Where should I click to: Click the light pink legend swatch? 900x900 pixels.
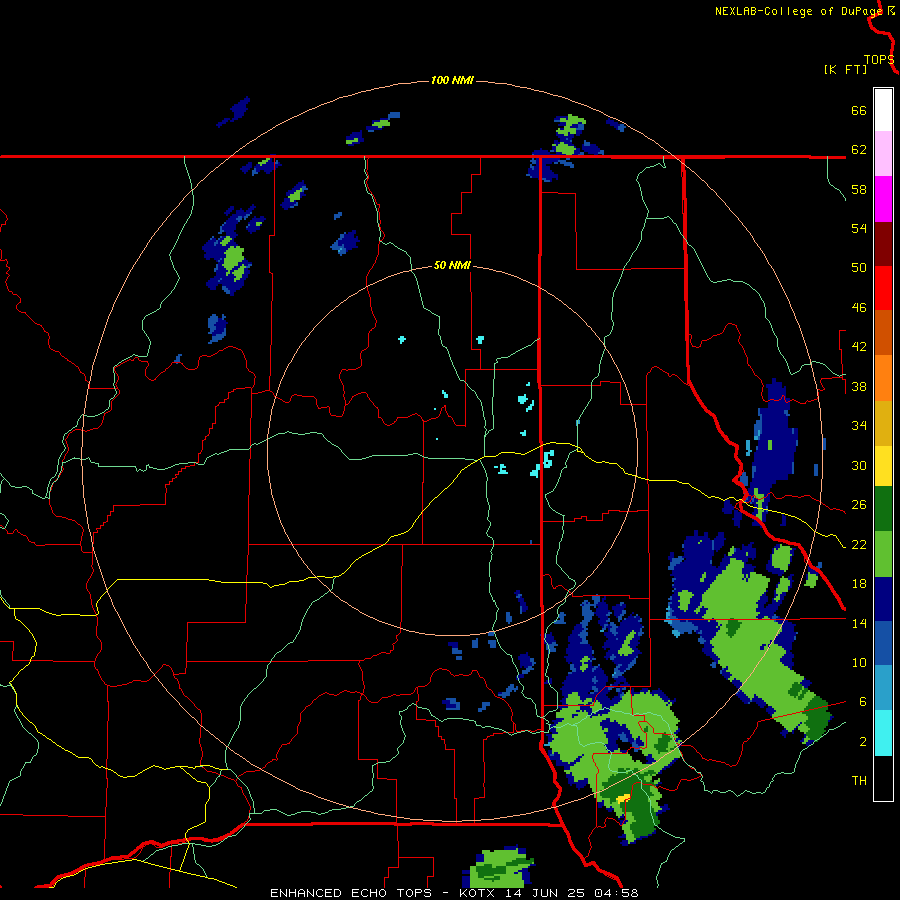[x=883, y=154]
